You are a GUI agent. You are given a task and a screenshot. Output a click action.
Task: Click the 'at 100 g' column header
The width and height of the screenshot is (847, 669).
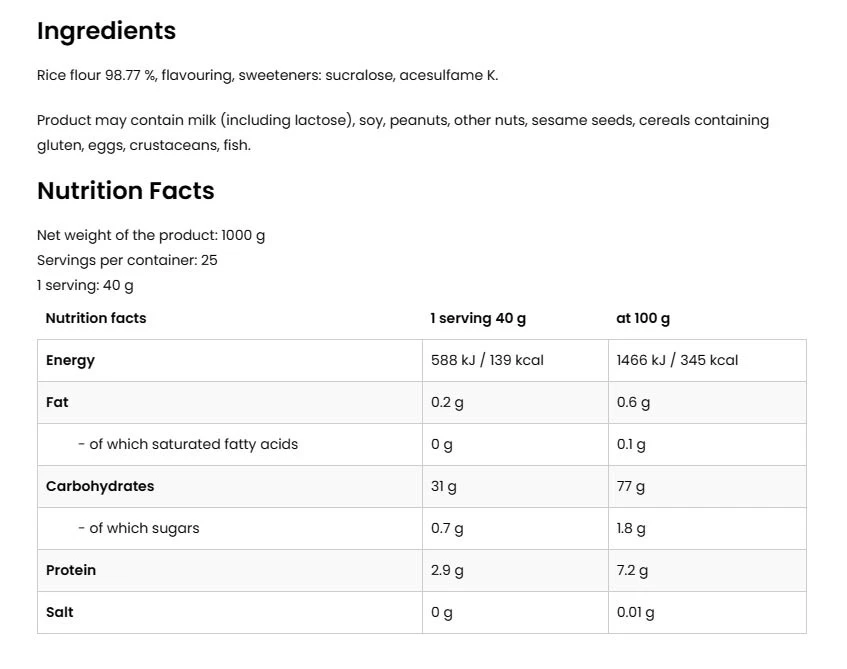coord(643,318)
